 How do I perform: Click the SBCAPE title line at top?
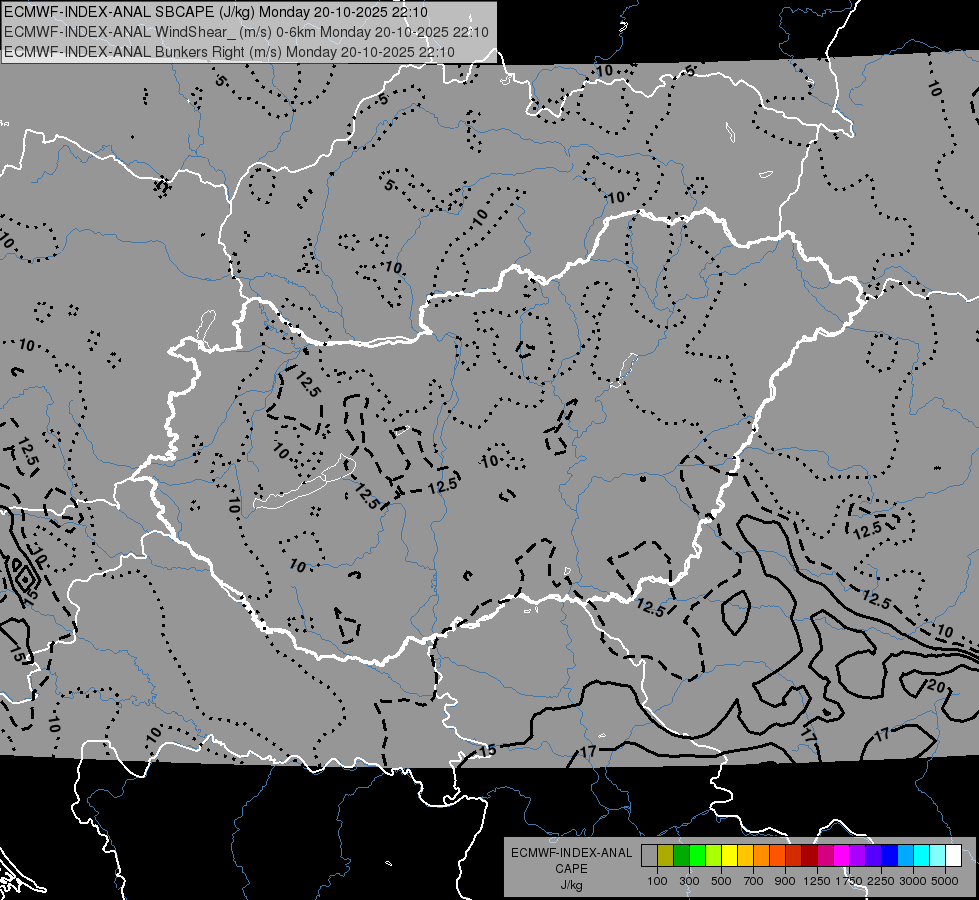[216, 12]
